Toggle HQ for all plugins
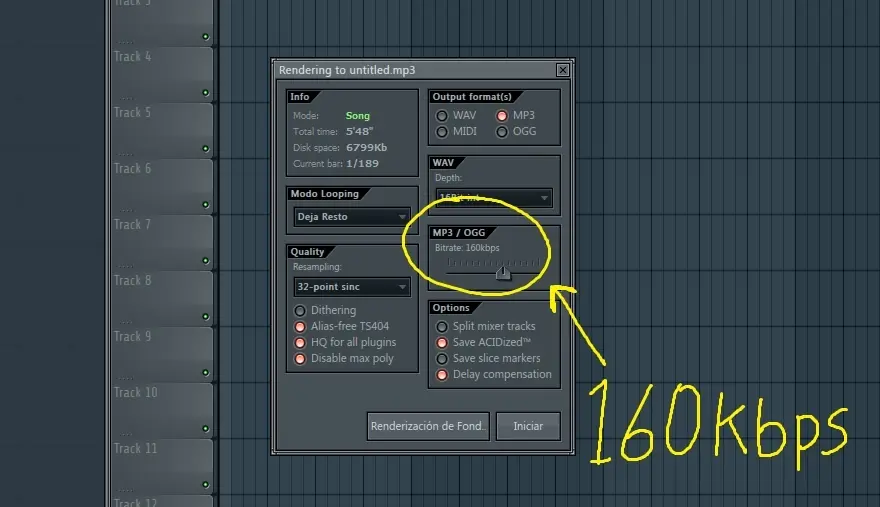This screenshot has width=880, height=507. click(x=300, y=342)
